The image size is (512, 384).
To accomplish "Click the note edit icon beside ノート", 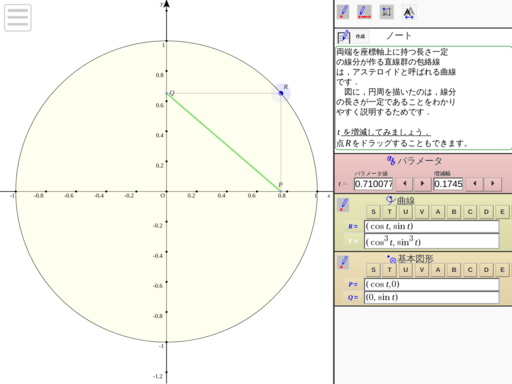I will pyautogui.click(x=343, y=36).
